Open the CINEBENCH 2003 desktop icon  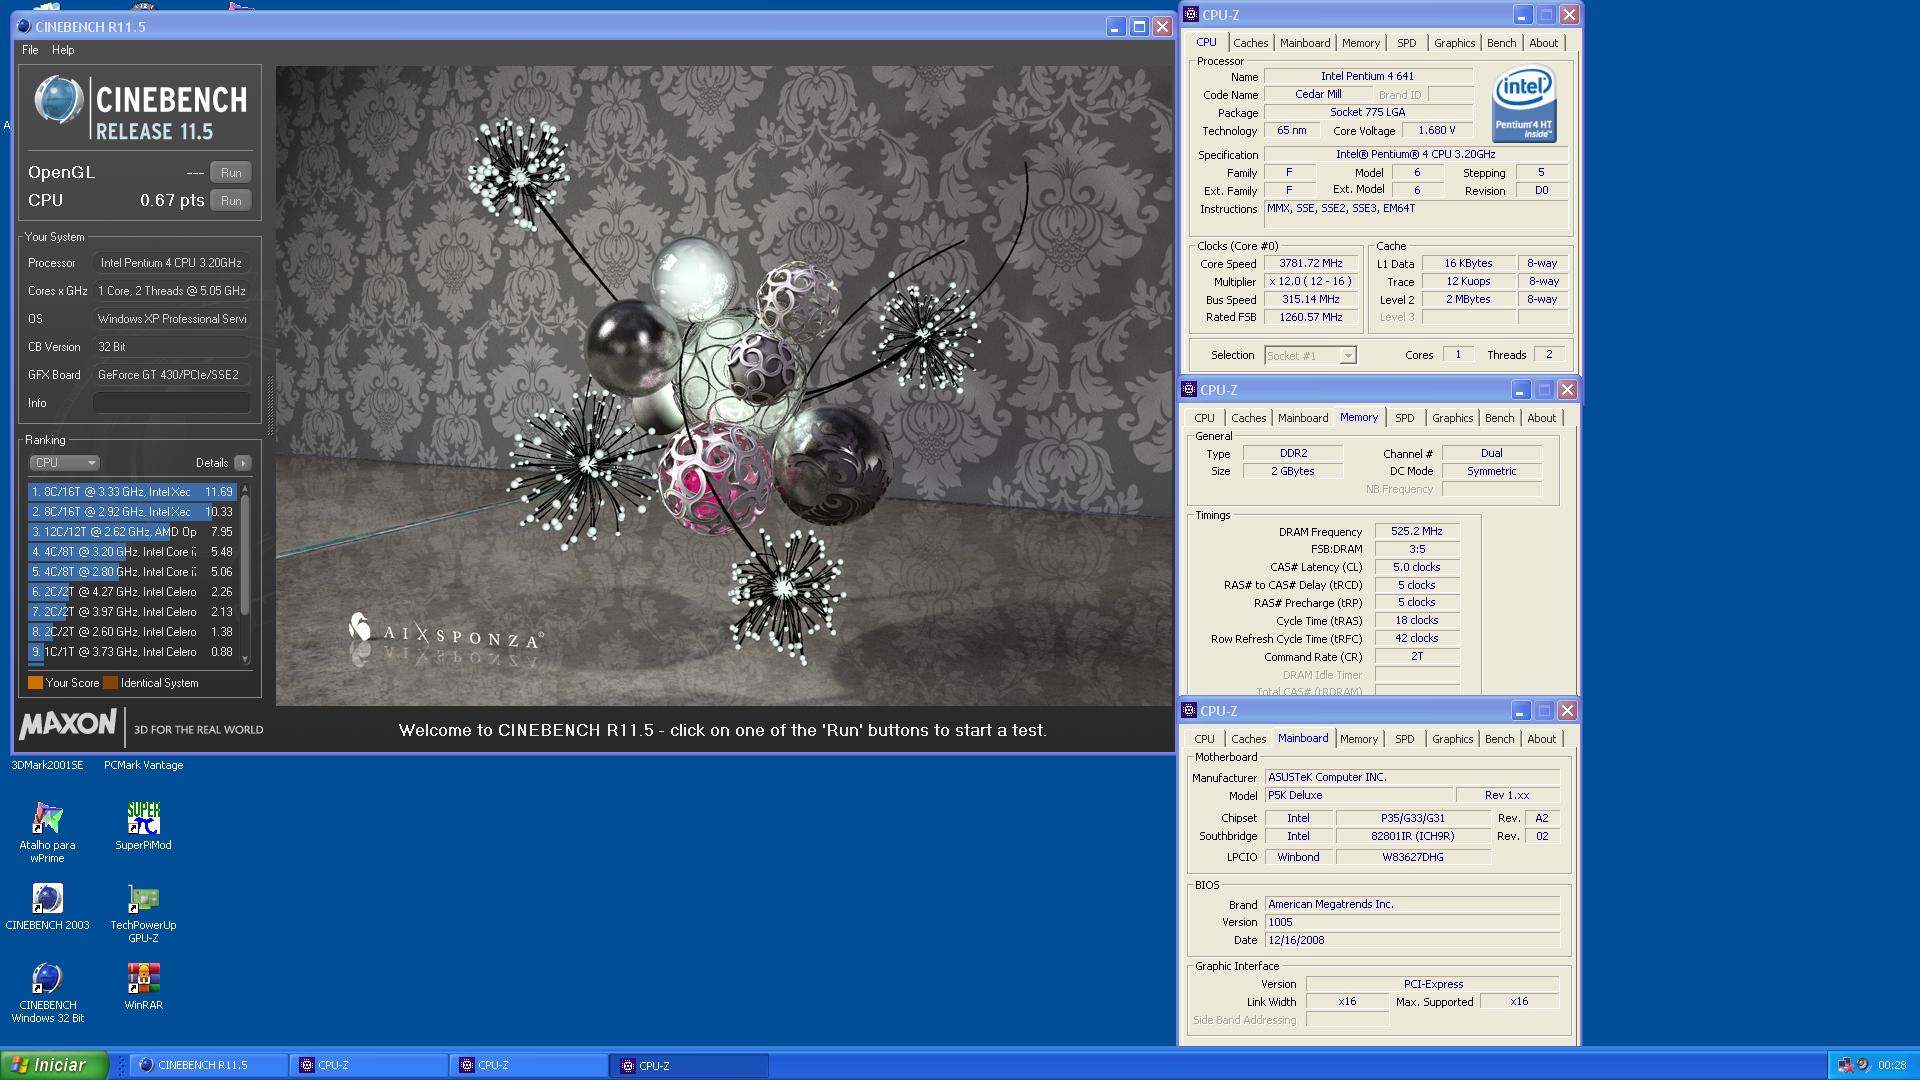tap(47, 899)
